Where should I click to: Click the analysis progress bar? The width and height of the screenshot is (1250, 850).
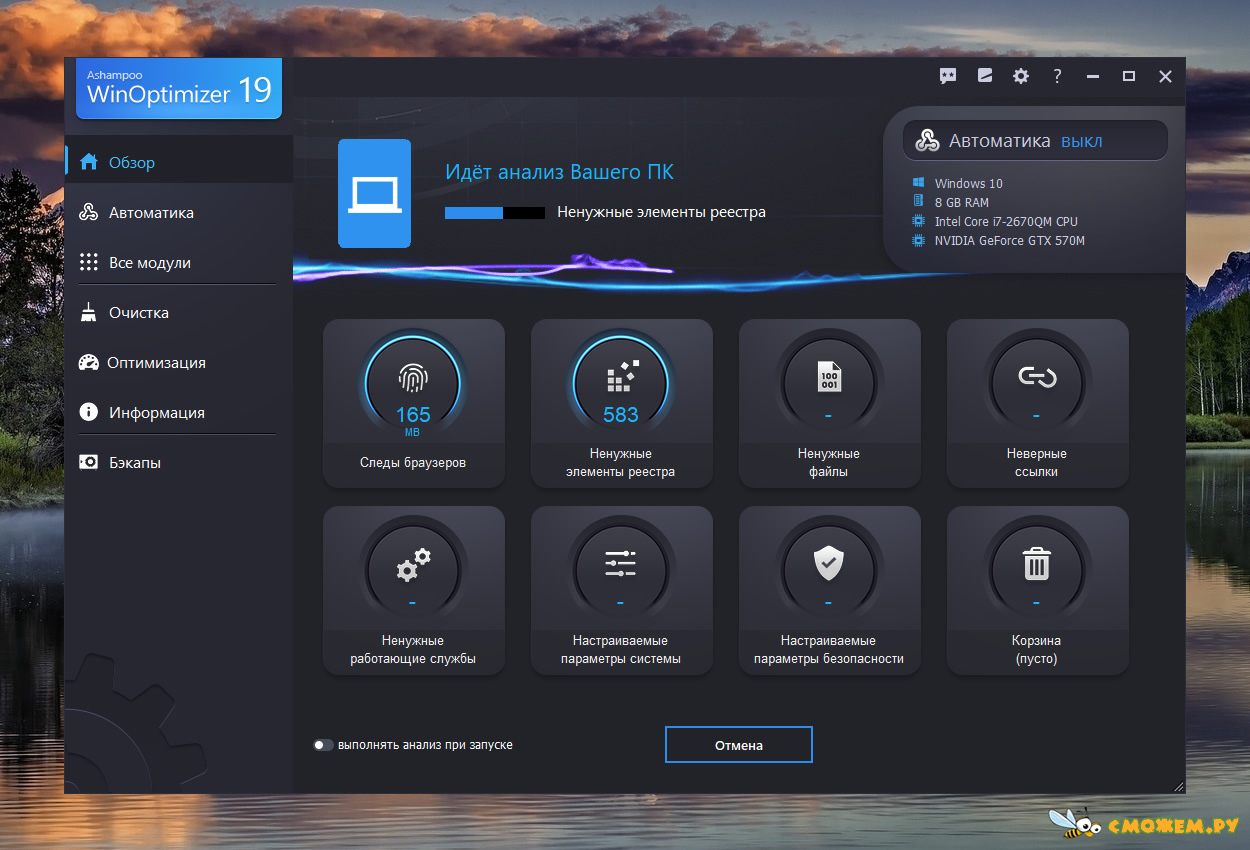tap(495, 213)
